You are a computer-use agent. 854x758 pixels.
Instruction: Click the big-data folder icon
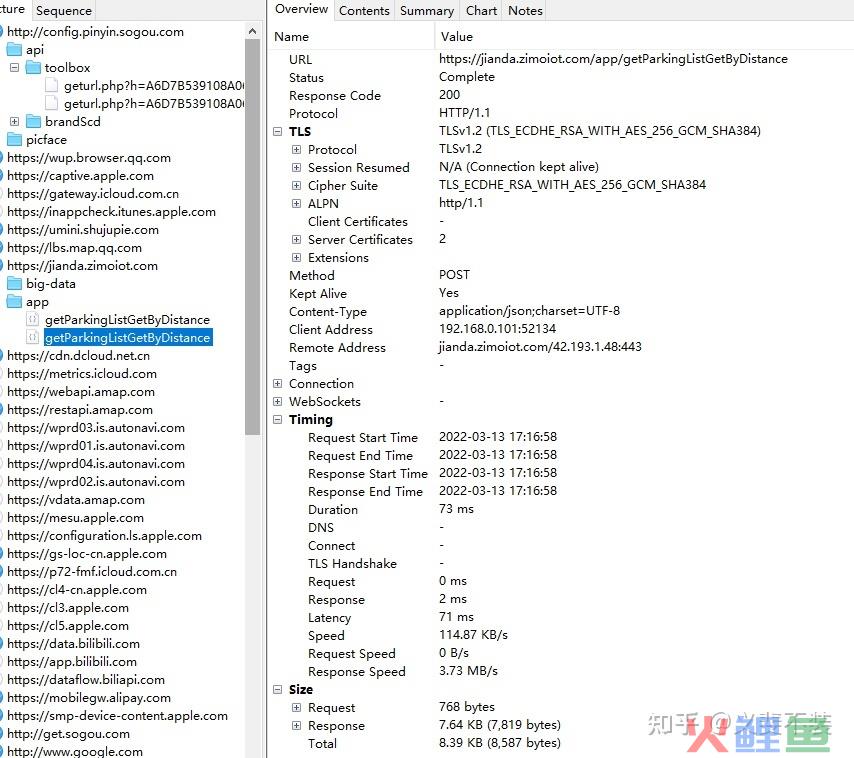click(x=14, y=284)
